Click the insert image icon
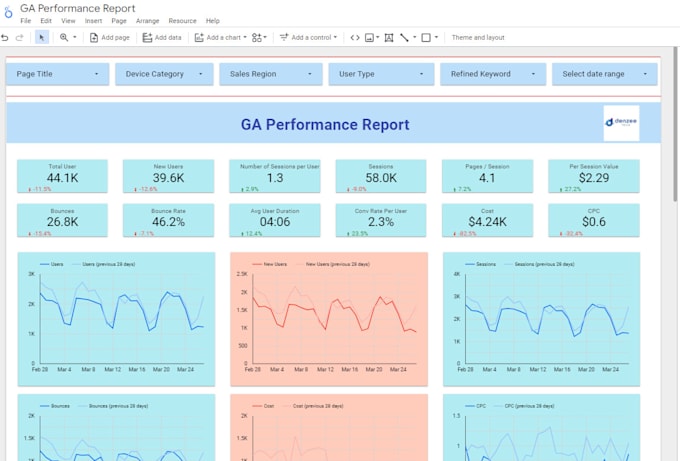This screenshot has height=461, width=680. [x=369, y=38]
